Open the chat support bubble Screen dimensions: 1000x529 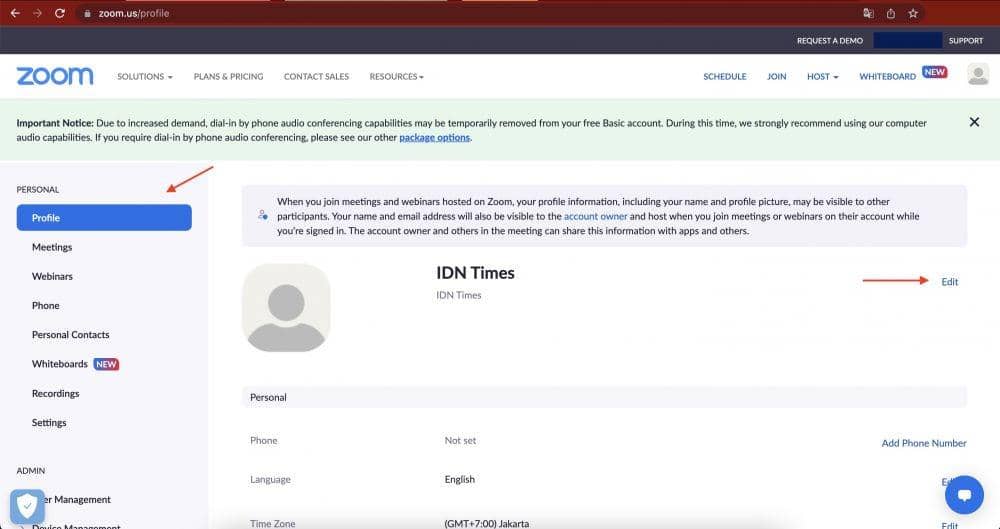pyautogui.click(x=964, y=495)
